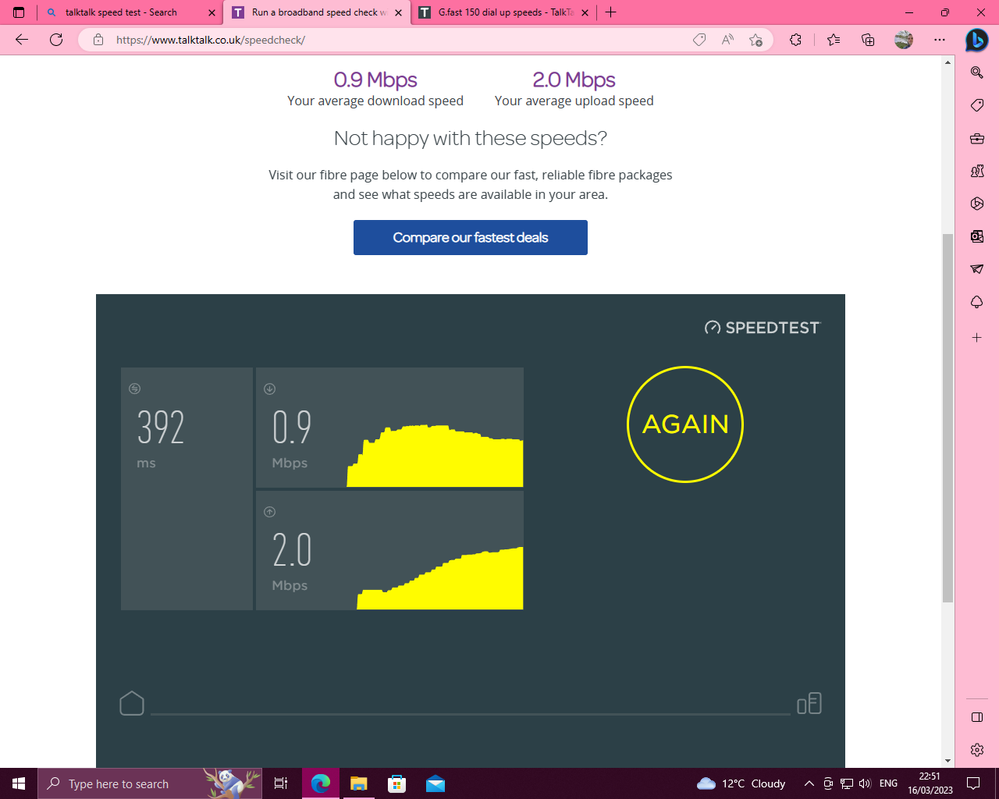This screenshot has height=799, width=999.
Task: Open a new browser tab
Action: [x=611, y=13]
